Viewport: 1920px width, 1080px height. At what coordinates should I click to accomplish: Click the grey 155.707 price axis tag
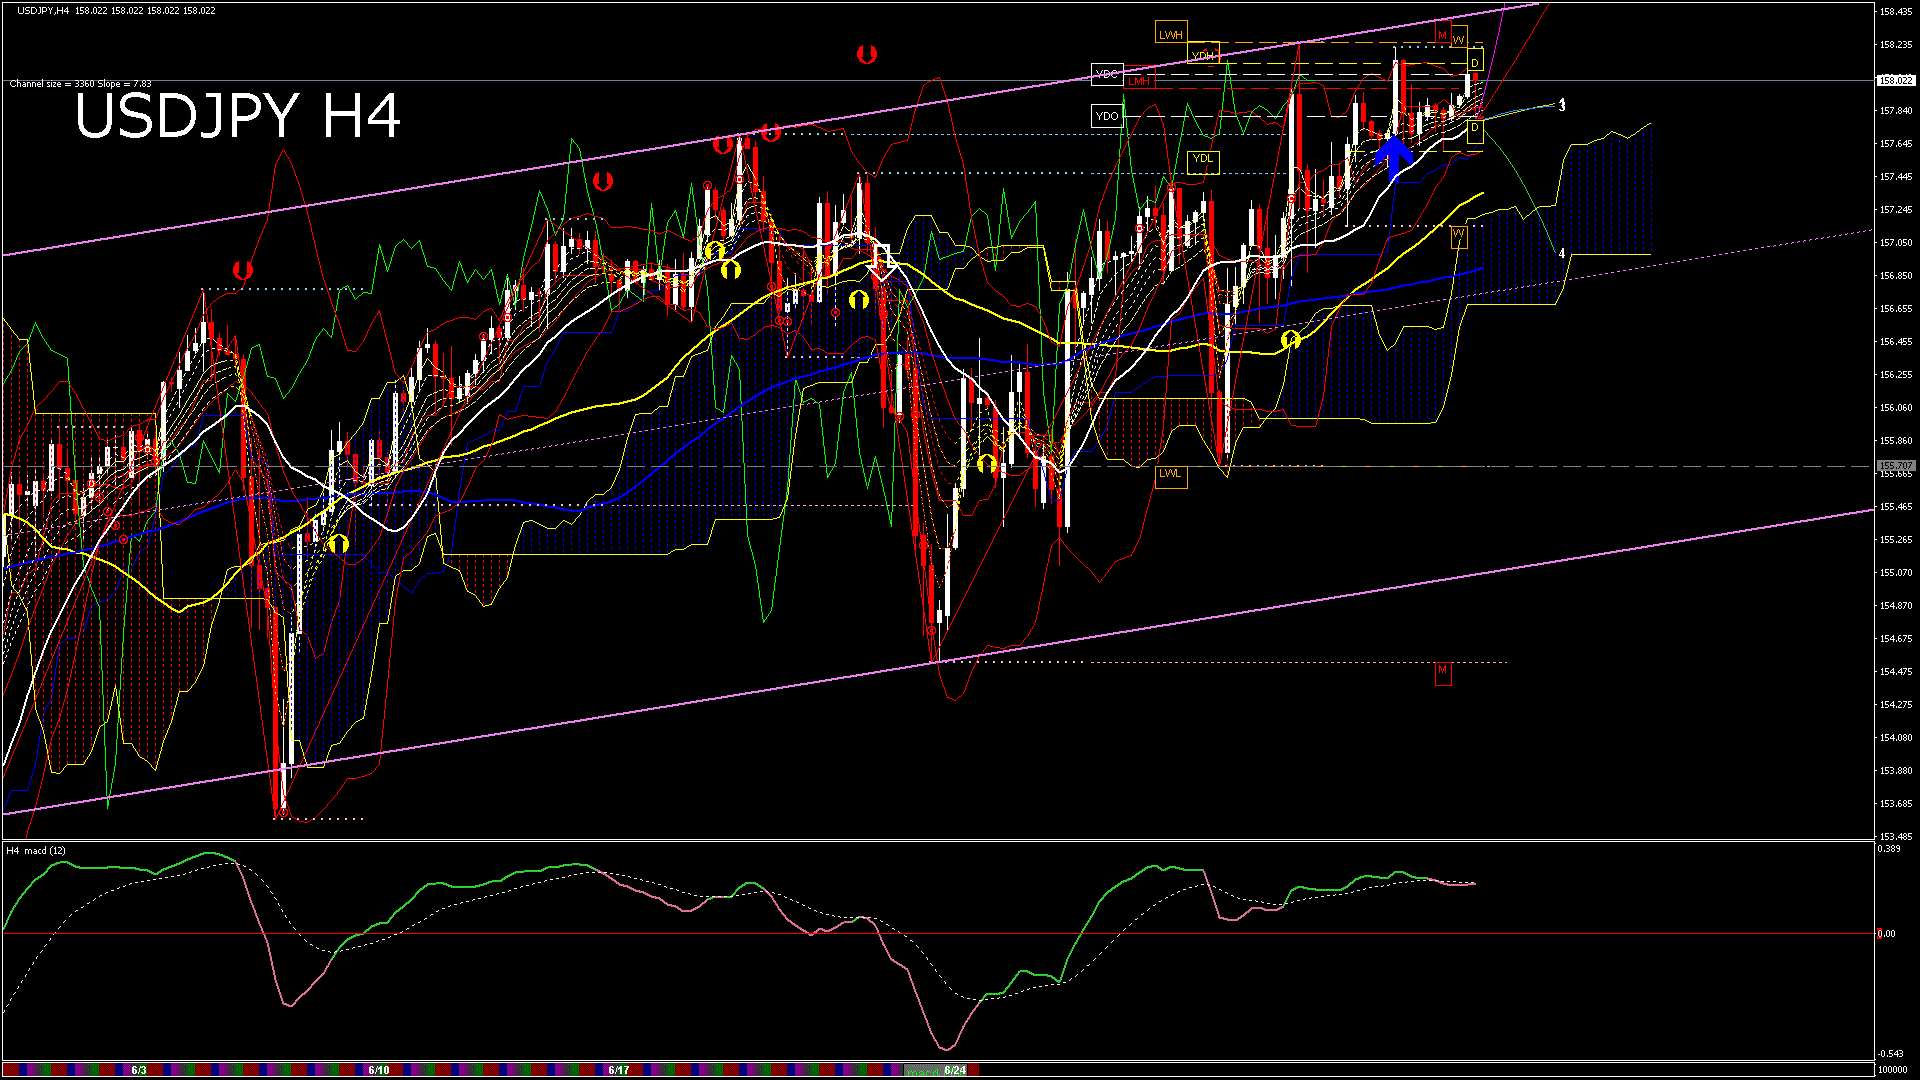[1895, 466]
